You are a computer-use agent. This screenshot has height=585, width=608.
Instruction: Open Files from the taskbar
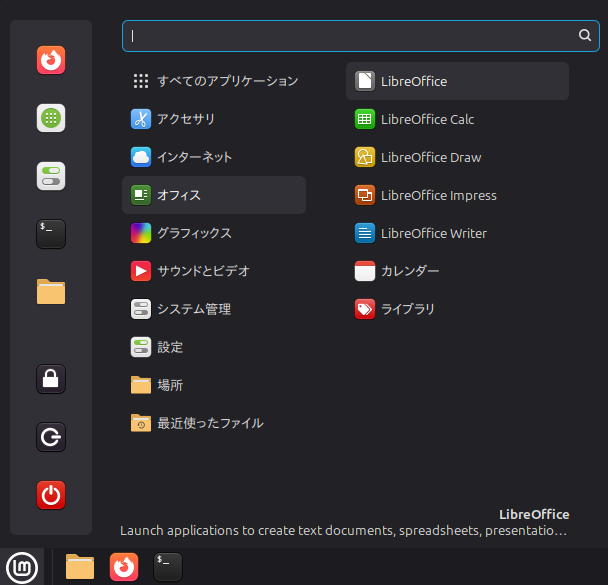[x=80, y=567]
